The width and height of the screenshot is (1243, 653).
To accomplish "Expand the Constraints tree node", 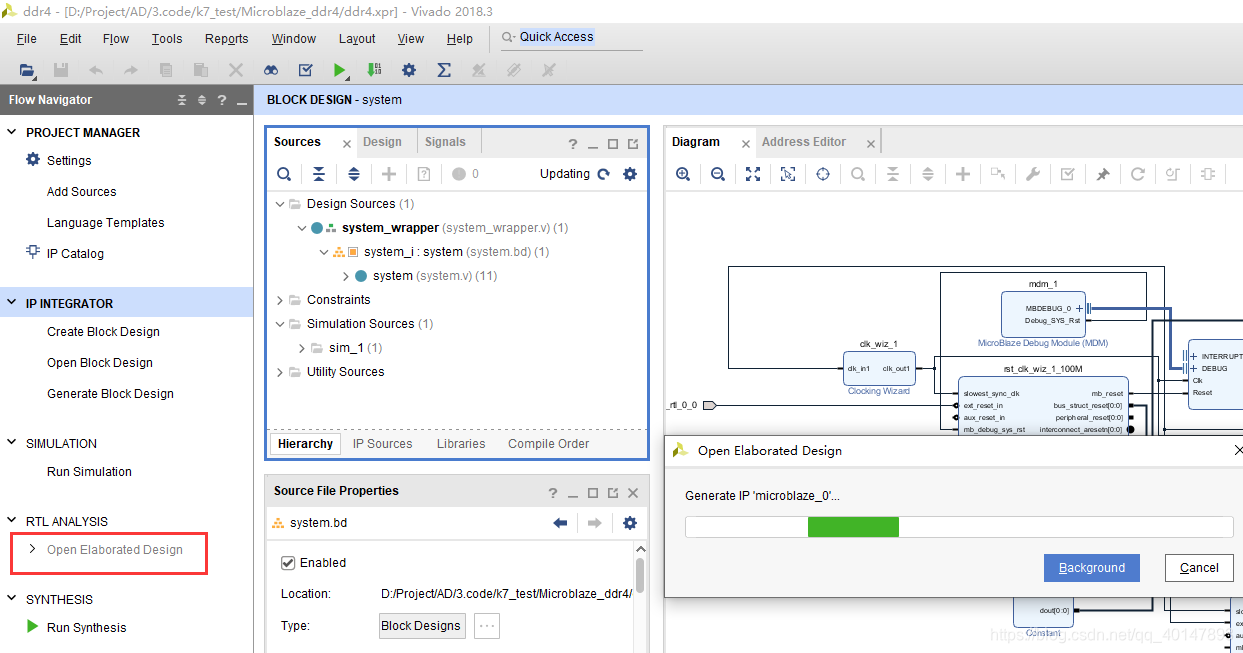I will point(280,299).
